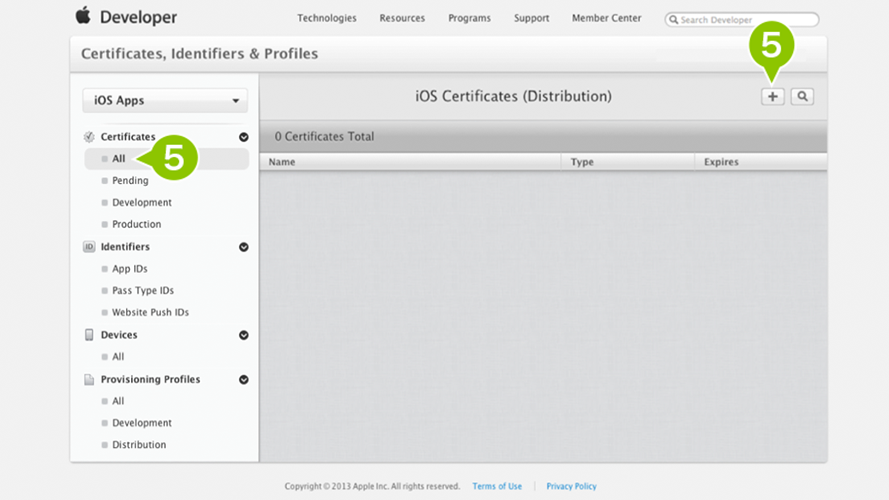Open Pass Type IDs list

(143, 290)
